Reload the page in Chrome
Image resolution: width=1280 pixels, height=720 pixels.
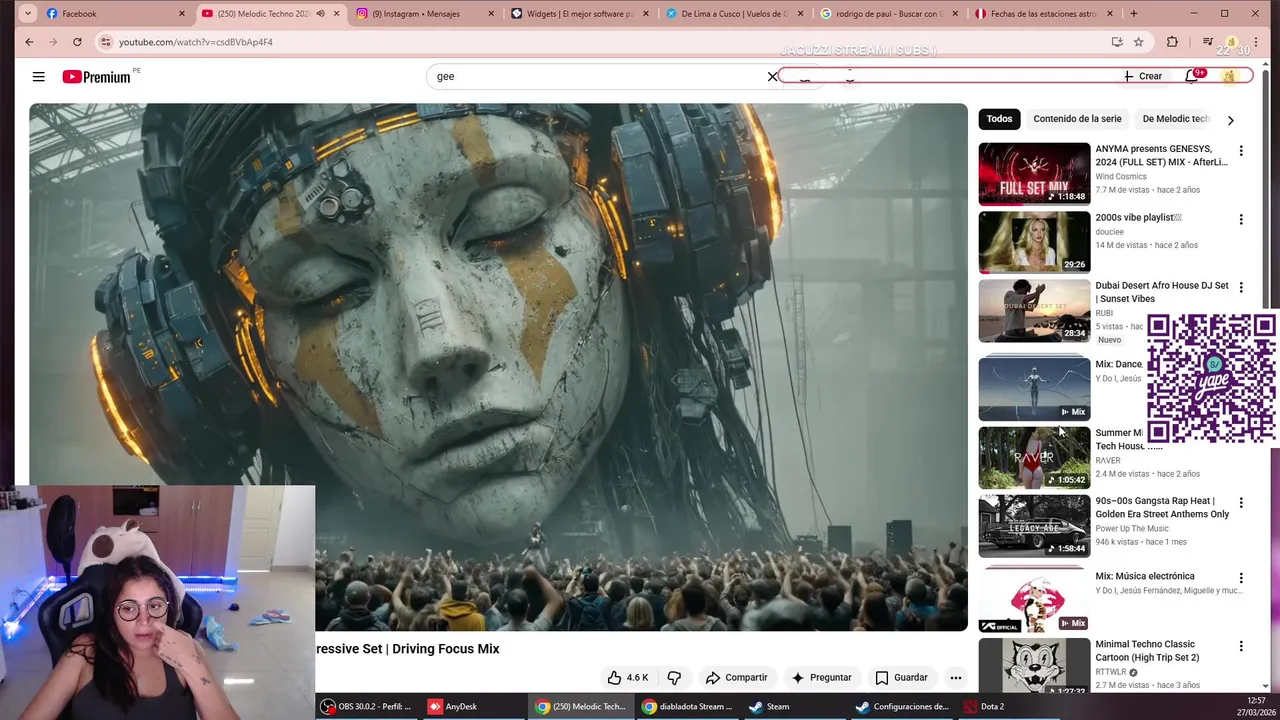point(77,42)
